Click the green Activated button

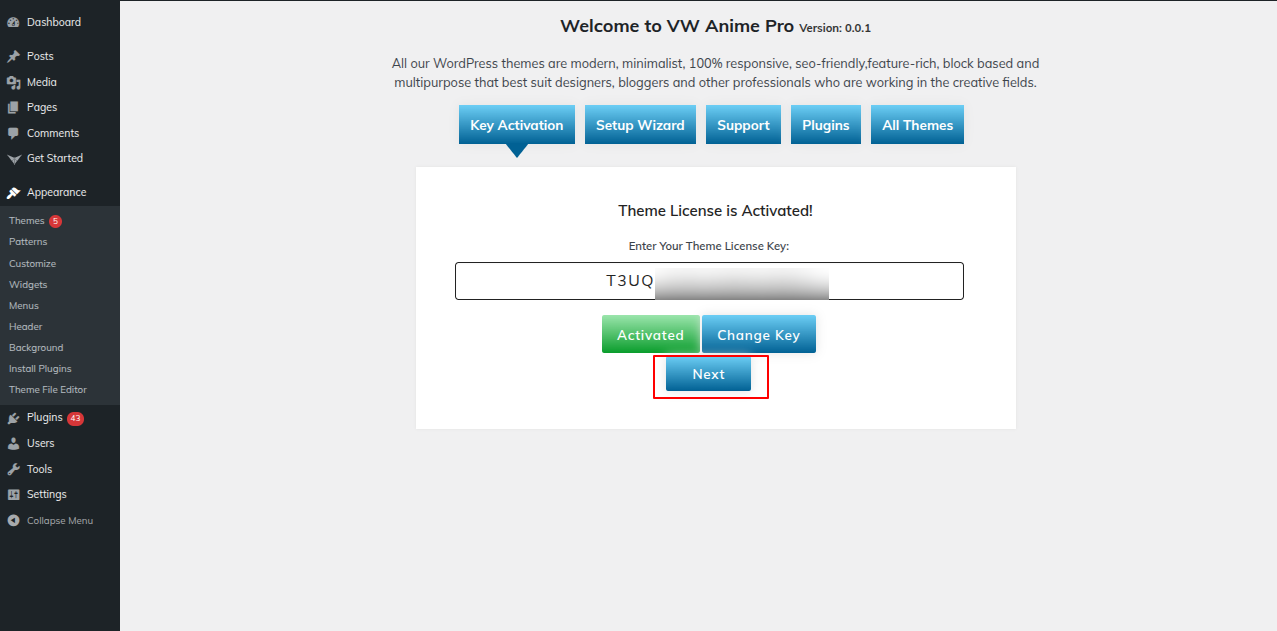[650, 335]
